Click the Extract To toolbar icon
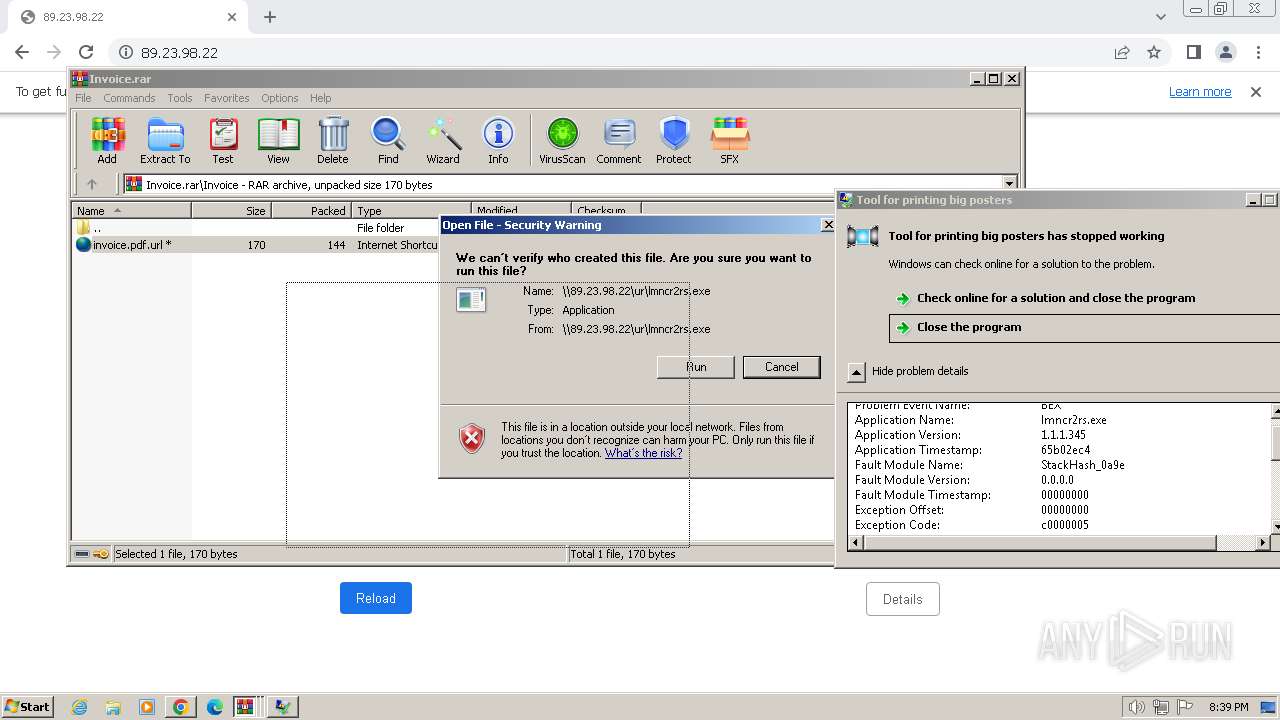 click(165, 140)
